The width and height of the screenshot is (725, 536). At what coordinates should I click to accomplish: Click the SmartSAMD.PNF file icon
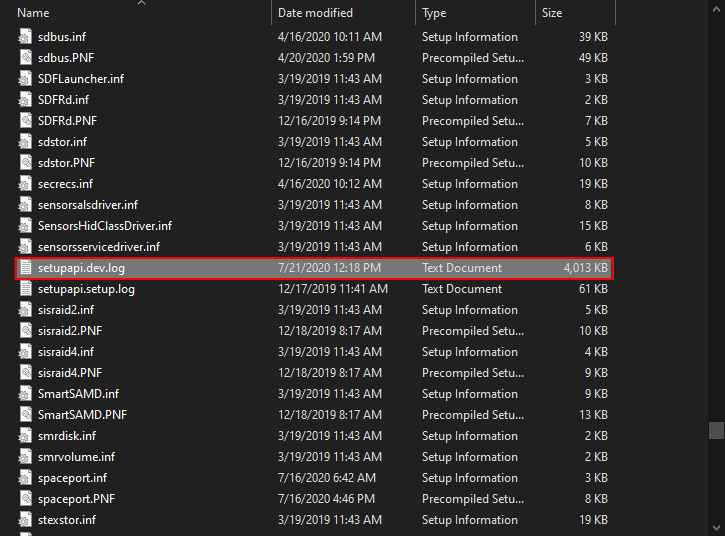click(x=25, y=415)
